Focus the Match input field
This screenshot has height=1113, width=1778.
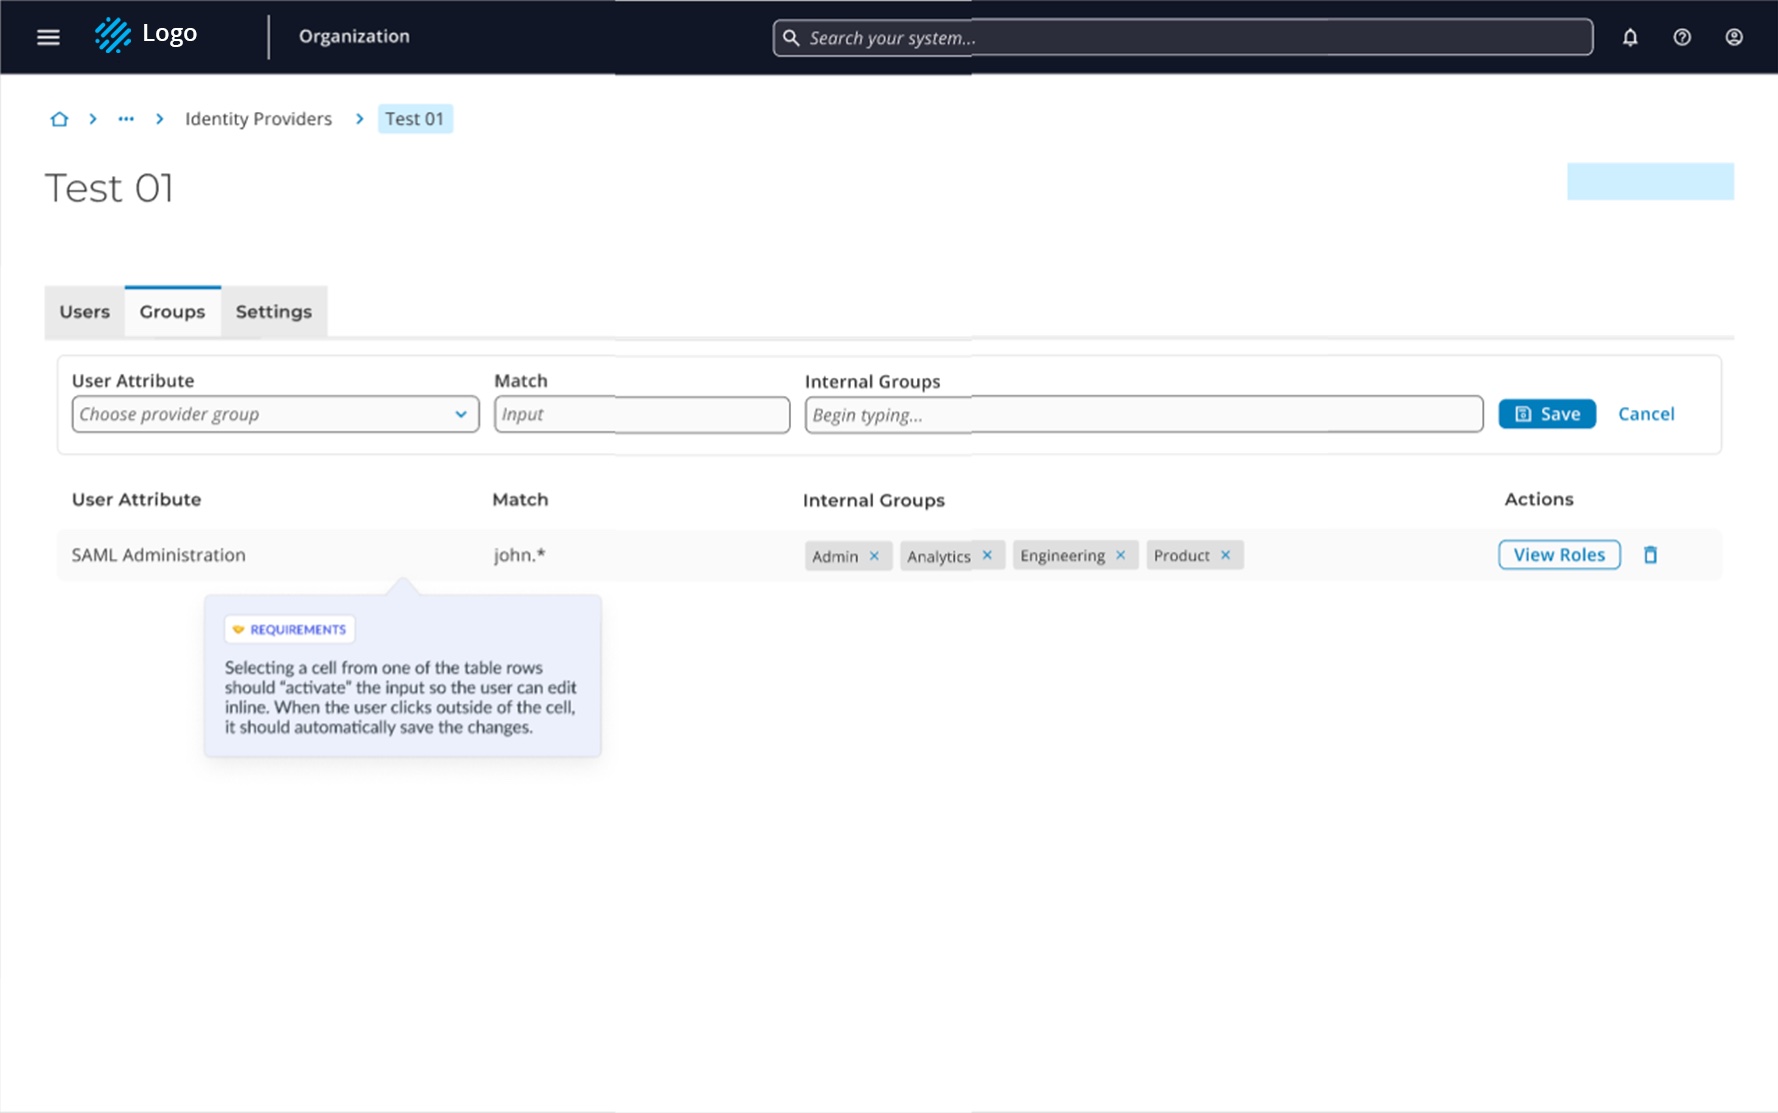tap(642, 414)
